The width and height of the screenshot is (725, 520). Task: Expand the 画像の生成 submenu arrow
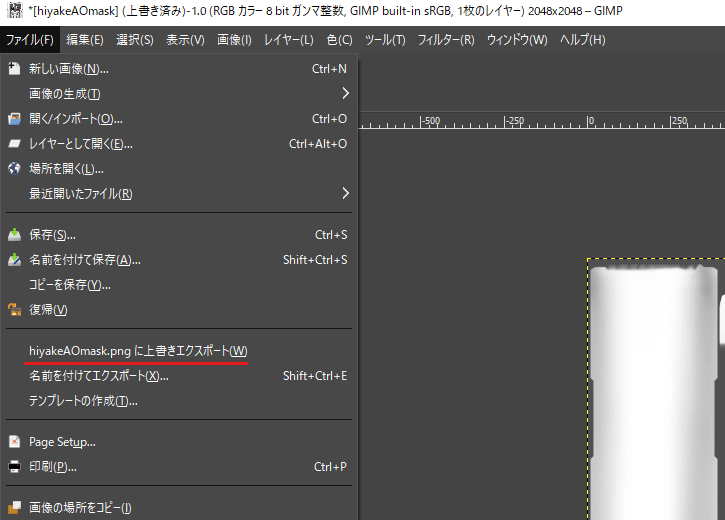pyautogui.click(x=345, y=93)
